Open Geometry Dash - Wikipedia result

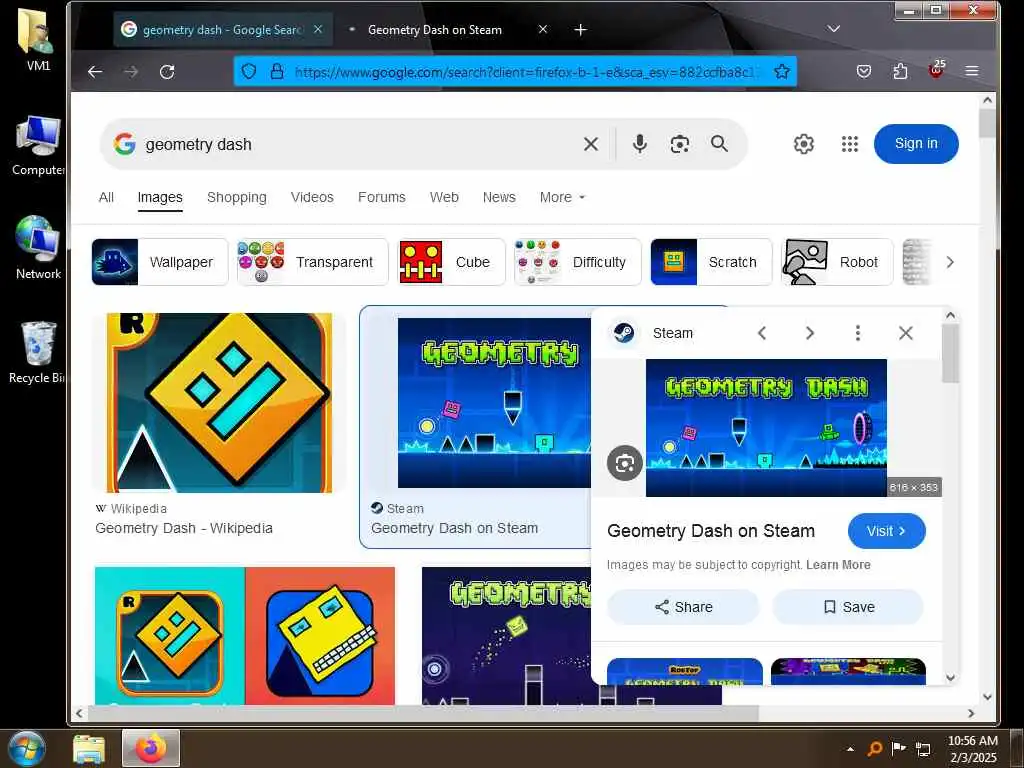click(x=184, y=528)
